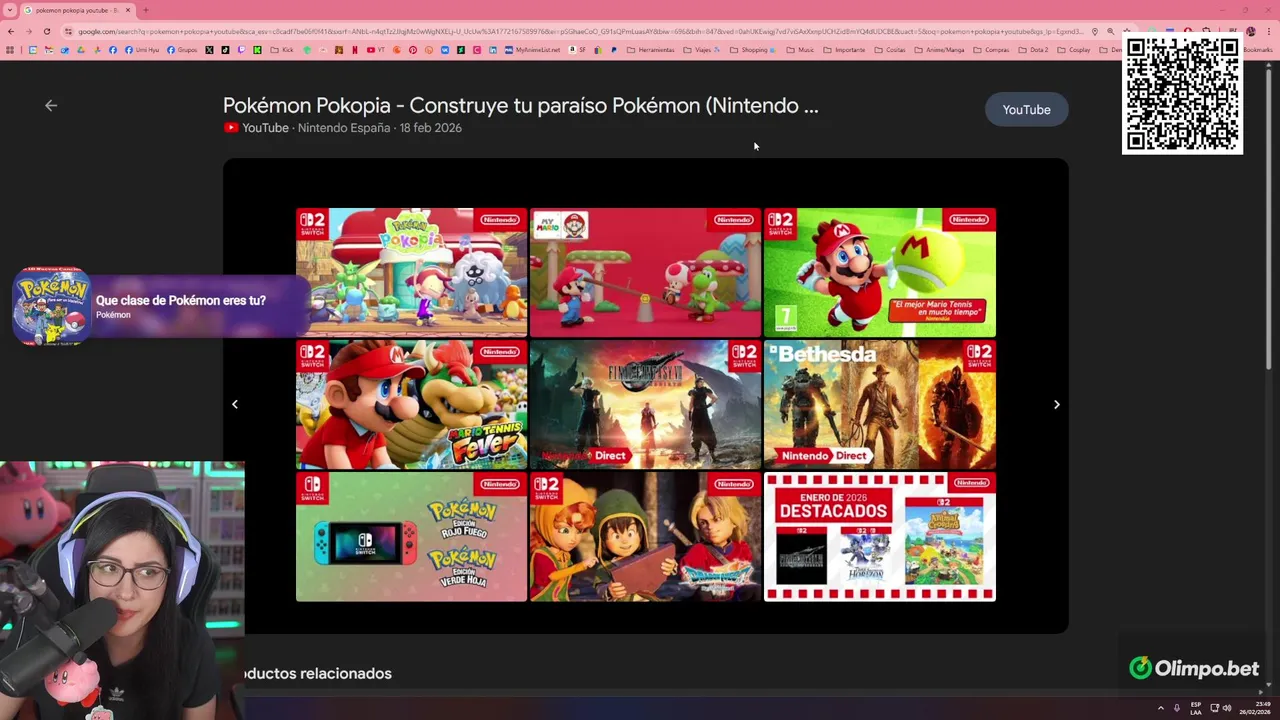Image resolution: width=1280 pixels, height=720 pixels.
Task: Open the Mario Tennis Fever Bowser thumbnail
Action: coord(411,404)
